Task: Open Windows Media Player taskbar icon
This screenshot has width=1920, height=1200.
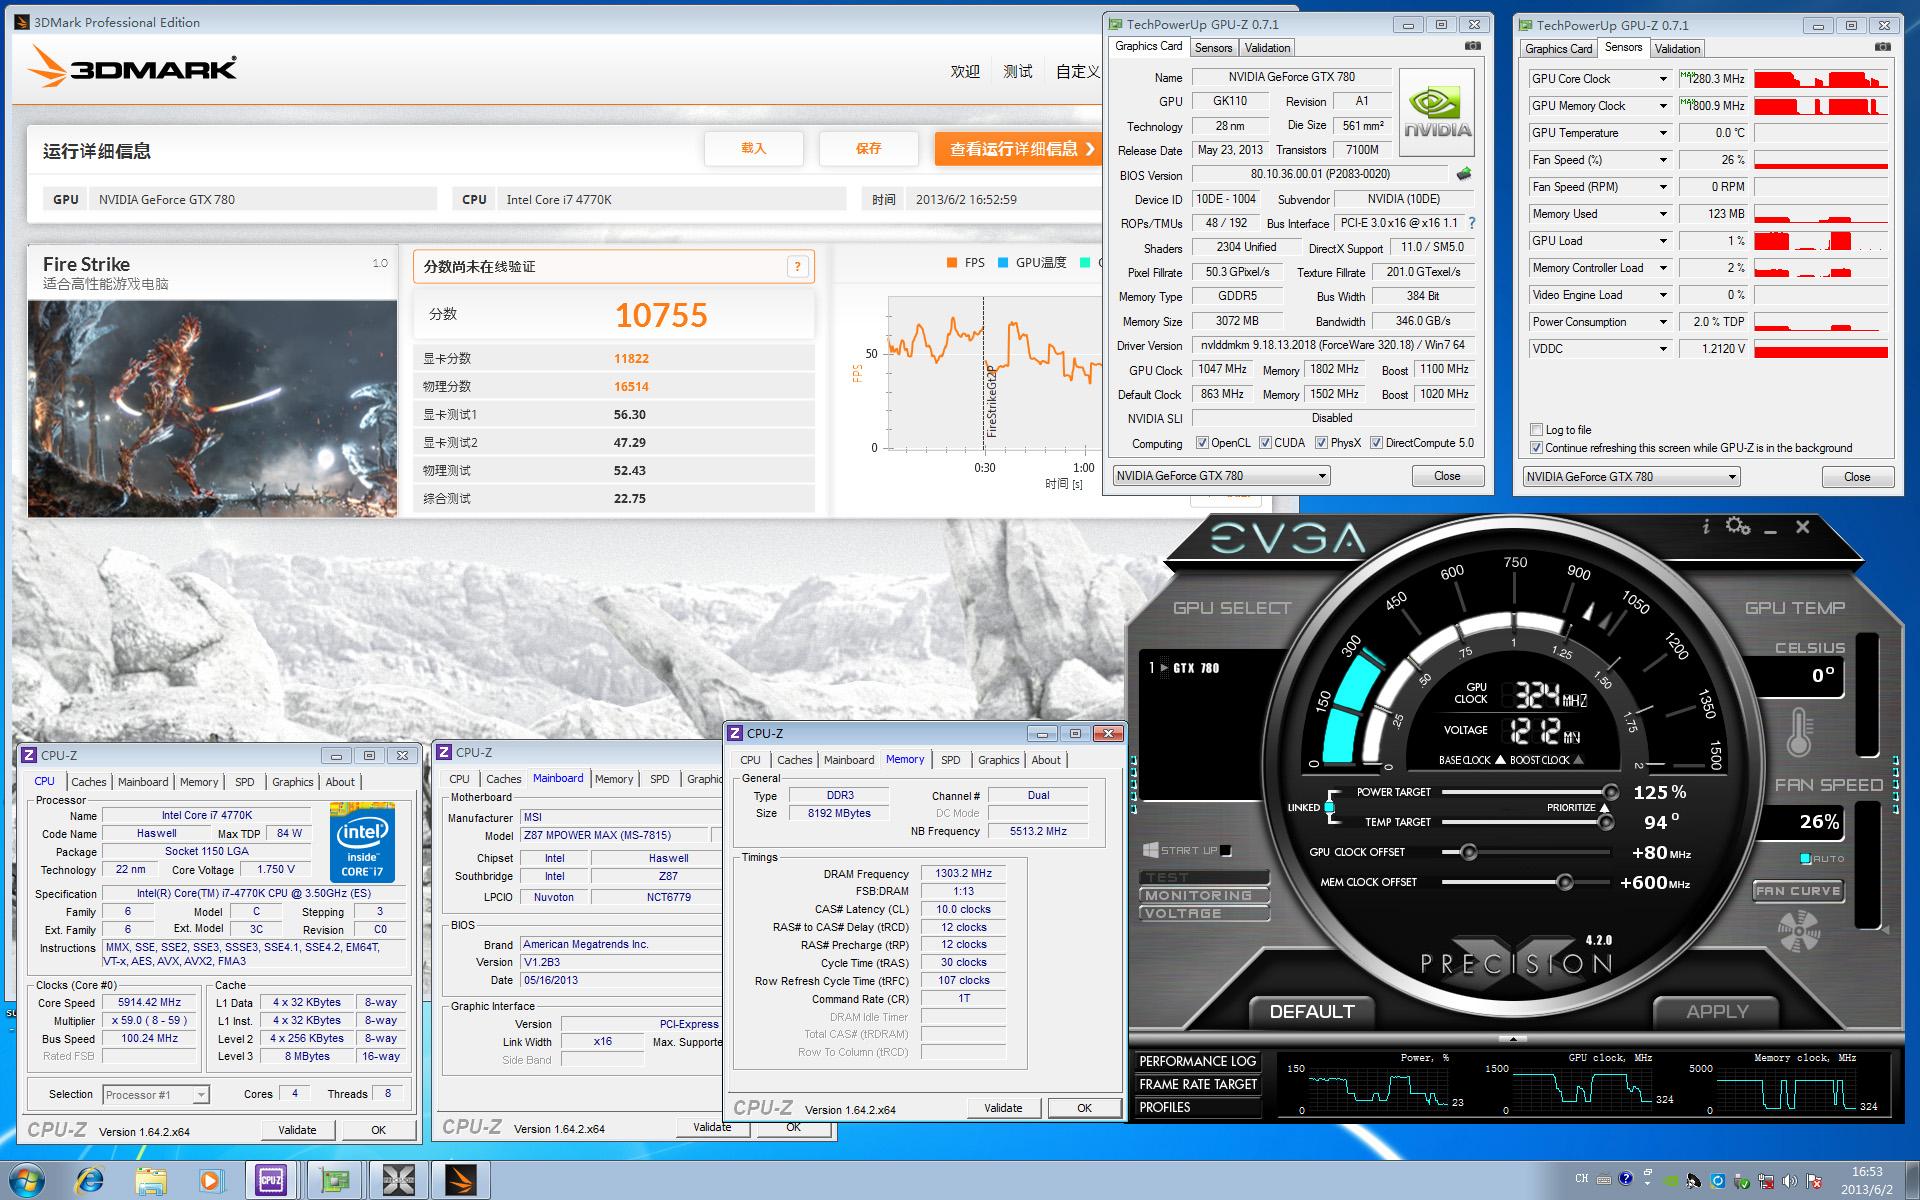Action: tap(211, 1181)
